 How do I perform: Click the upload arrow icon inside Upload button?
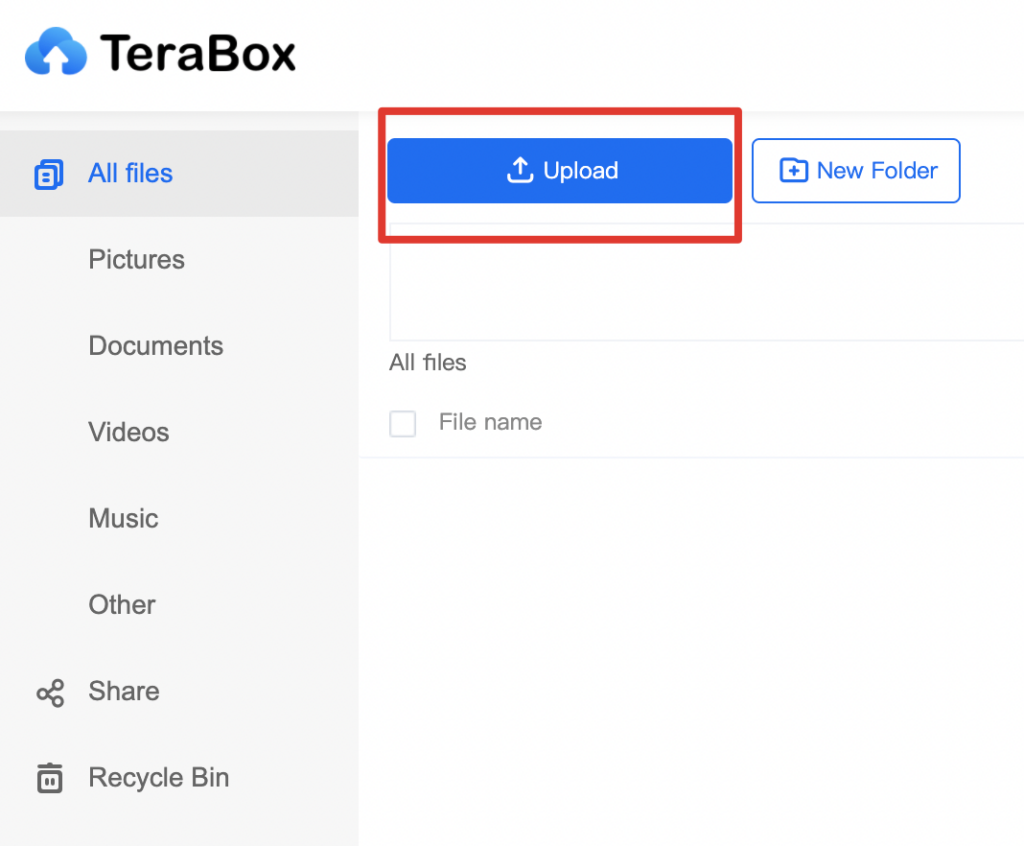[521, 170]
